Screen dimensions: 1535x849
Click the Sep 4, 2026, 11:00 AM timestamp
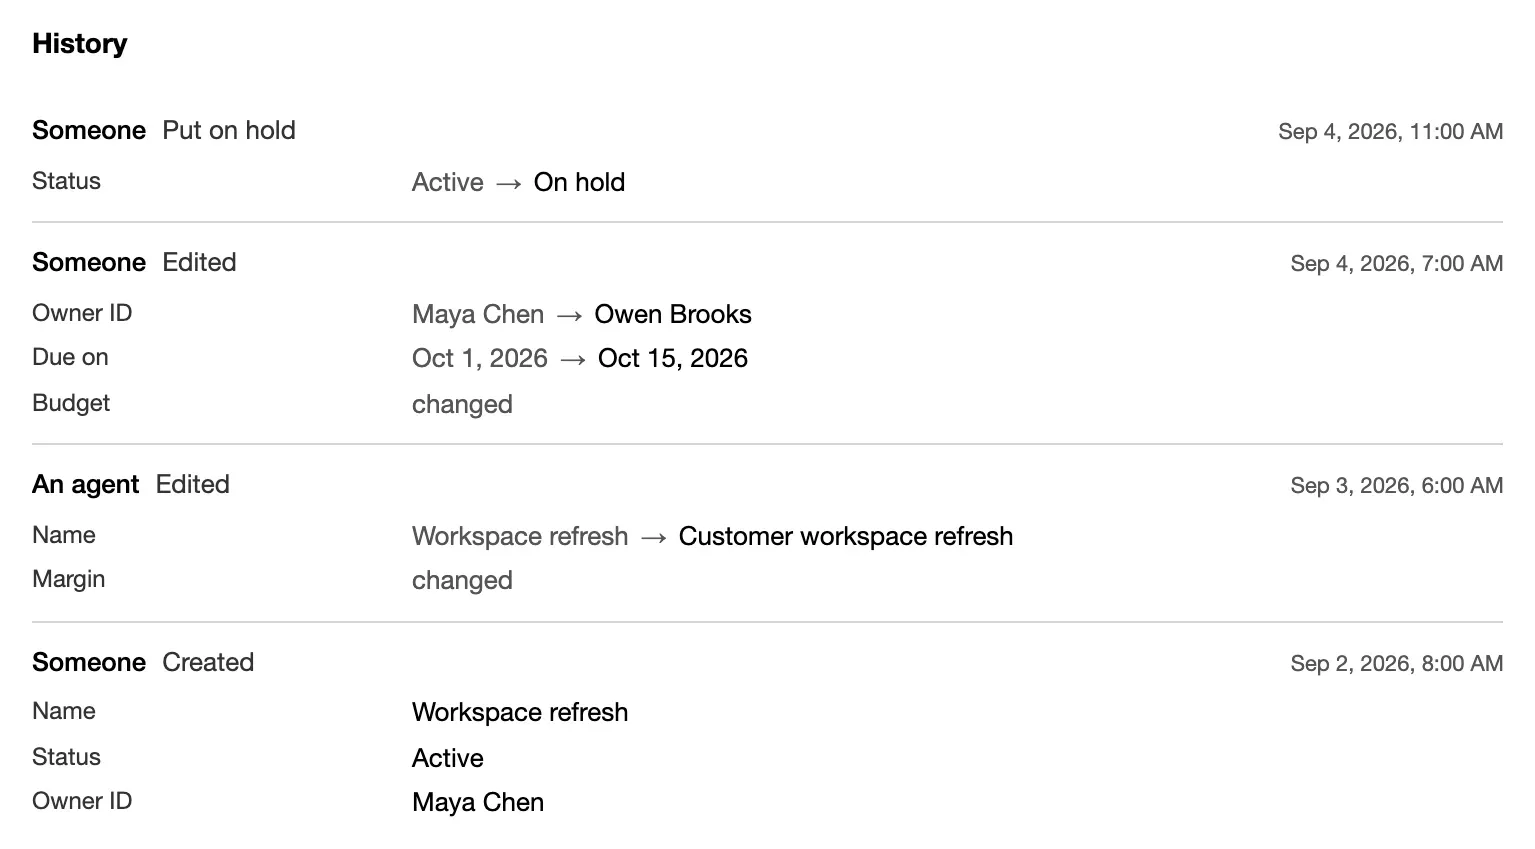1390,131
